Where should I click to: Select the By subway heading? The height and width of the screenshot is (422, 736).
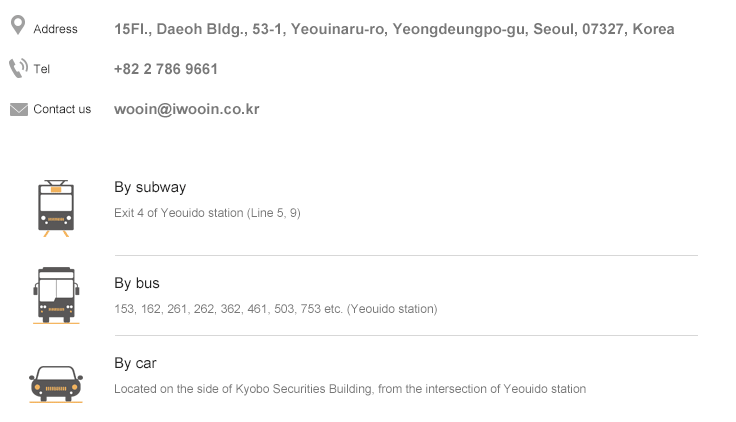coord(150,187)
